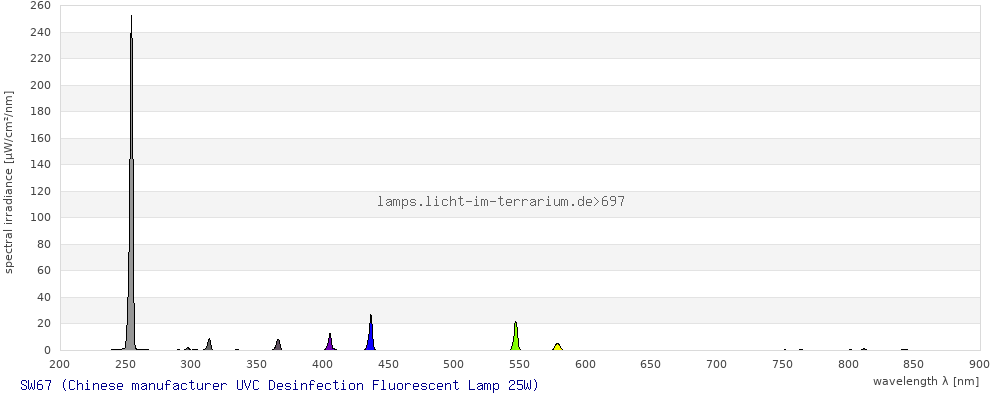Viewport: 1000px width, 400px height.
Task: Click the yellow peak near 578 nm
Action: pyautogui.click(x=557, y=346)
